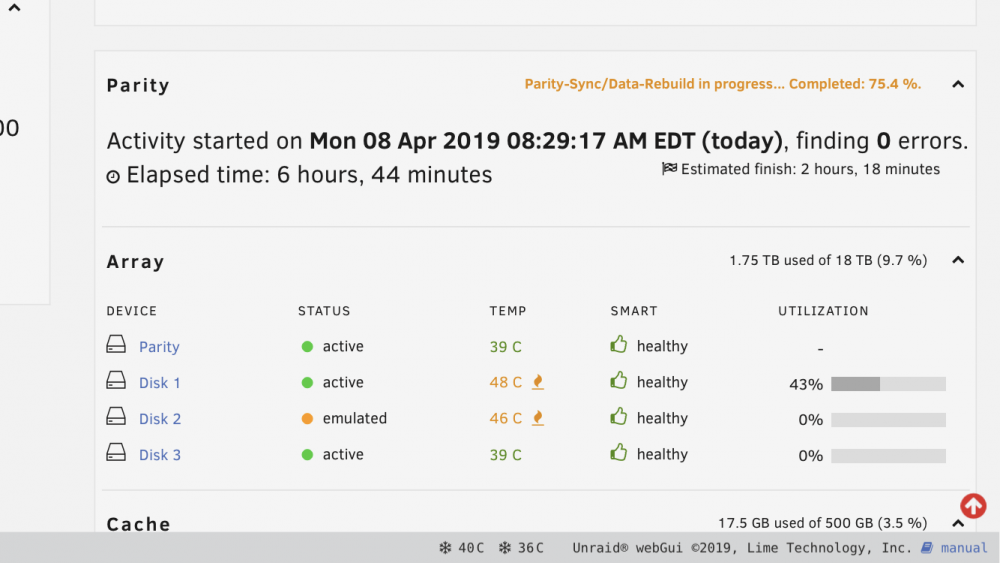Click the Disk 2 drive icon

coord(116,416)
